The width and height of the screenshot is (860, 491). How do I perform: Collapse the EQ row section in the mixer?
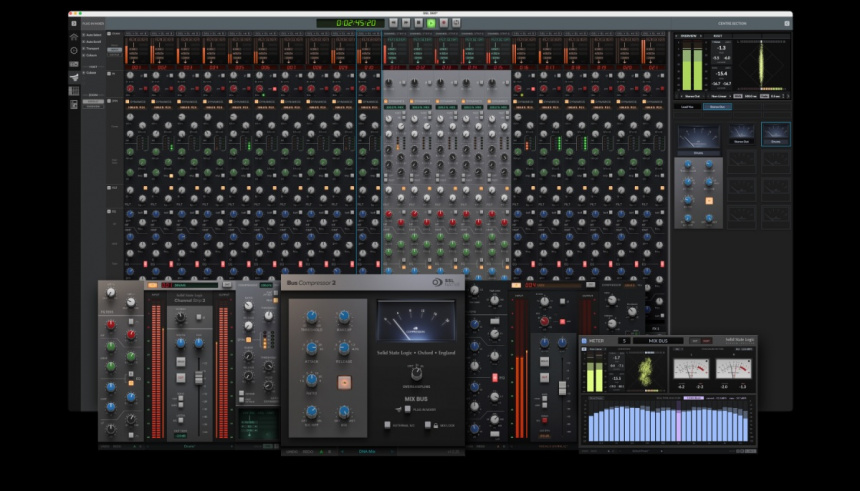(109, 211)
